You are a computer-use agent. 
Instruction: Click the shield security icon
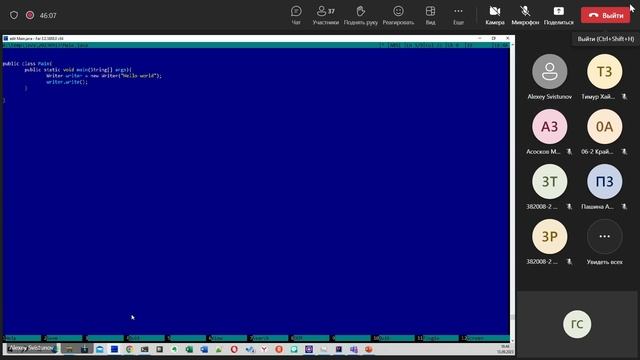click(x=14, y=15)
